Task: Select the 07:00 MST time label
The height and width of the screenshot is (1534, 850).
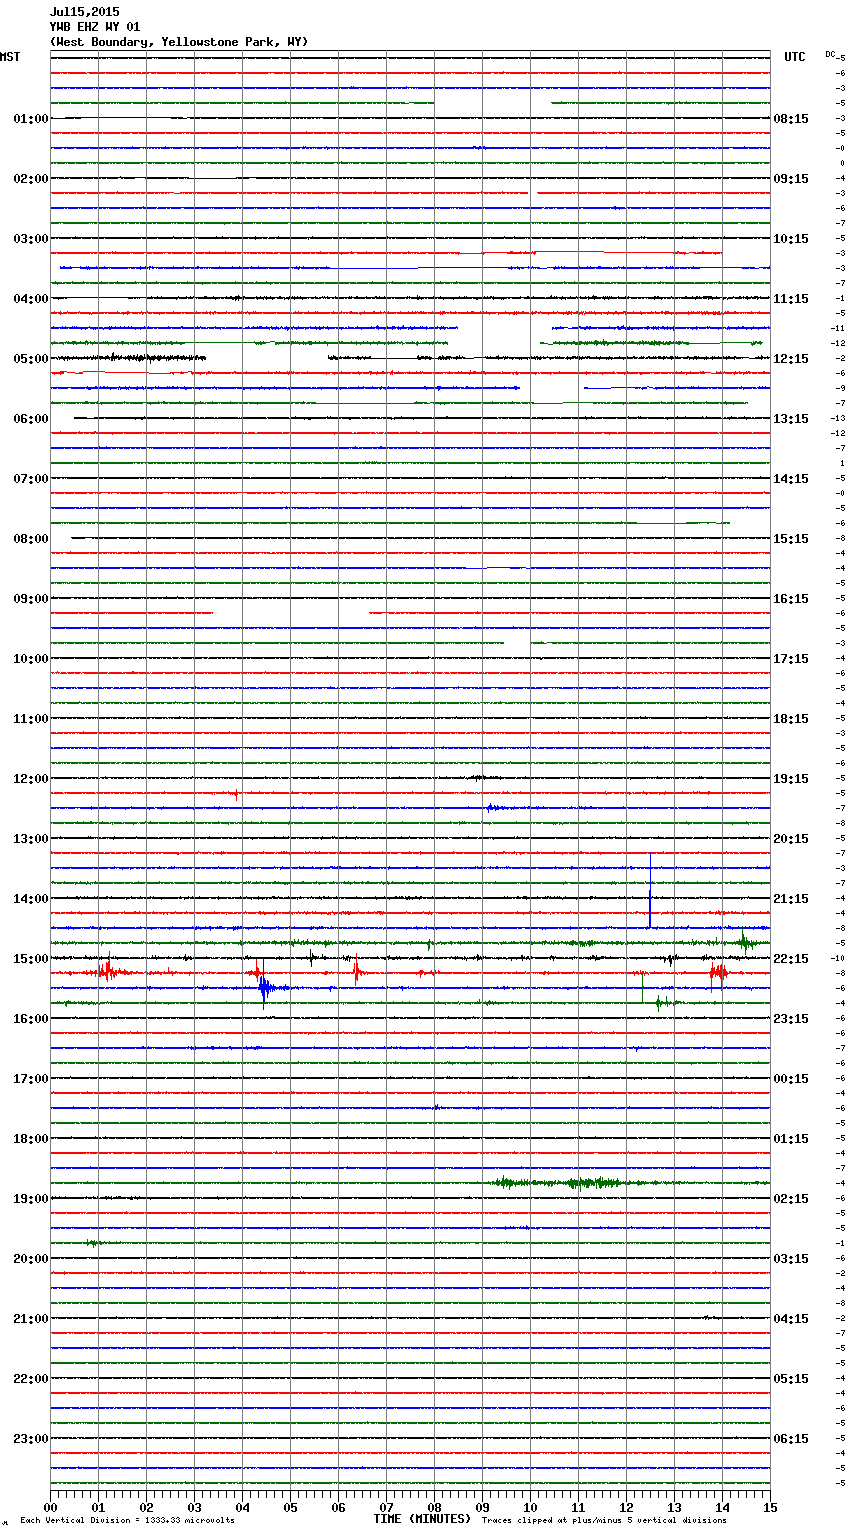Action: pos(31,479)
